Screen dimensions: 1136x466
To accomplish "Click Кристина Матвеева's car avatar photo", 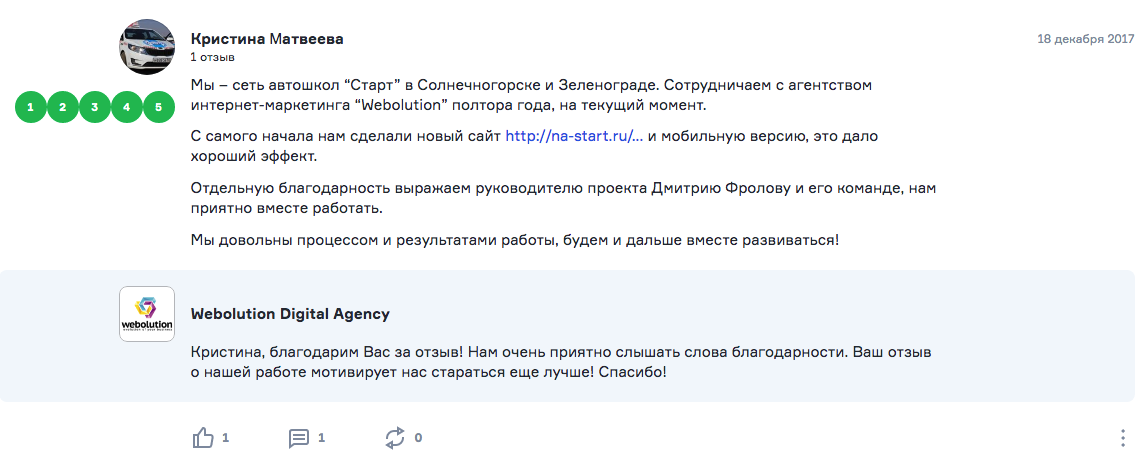I will click(146, 46).
